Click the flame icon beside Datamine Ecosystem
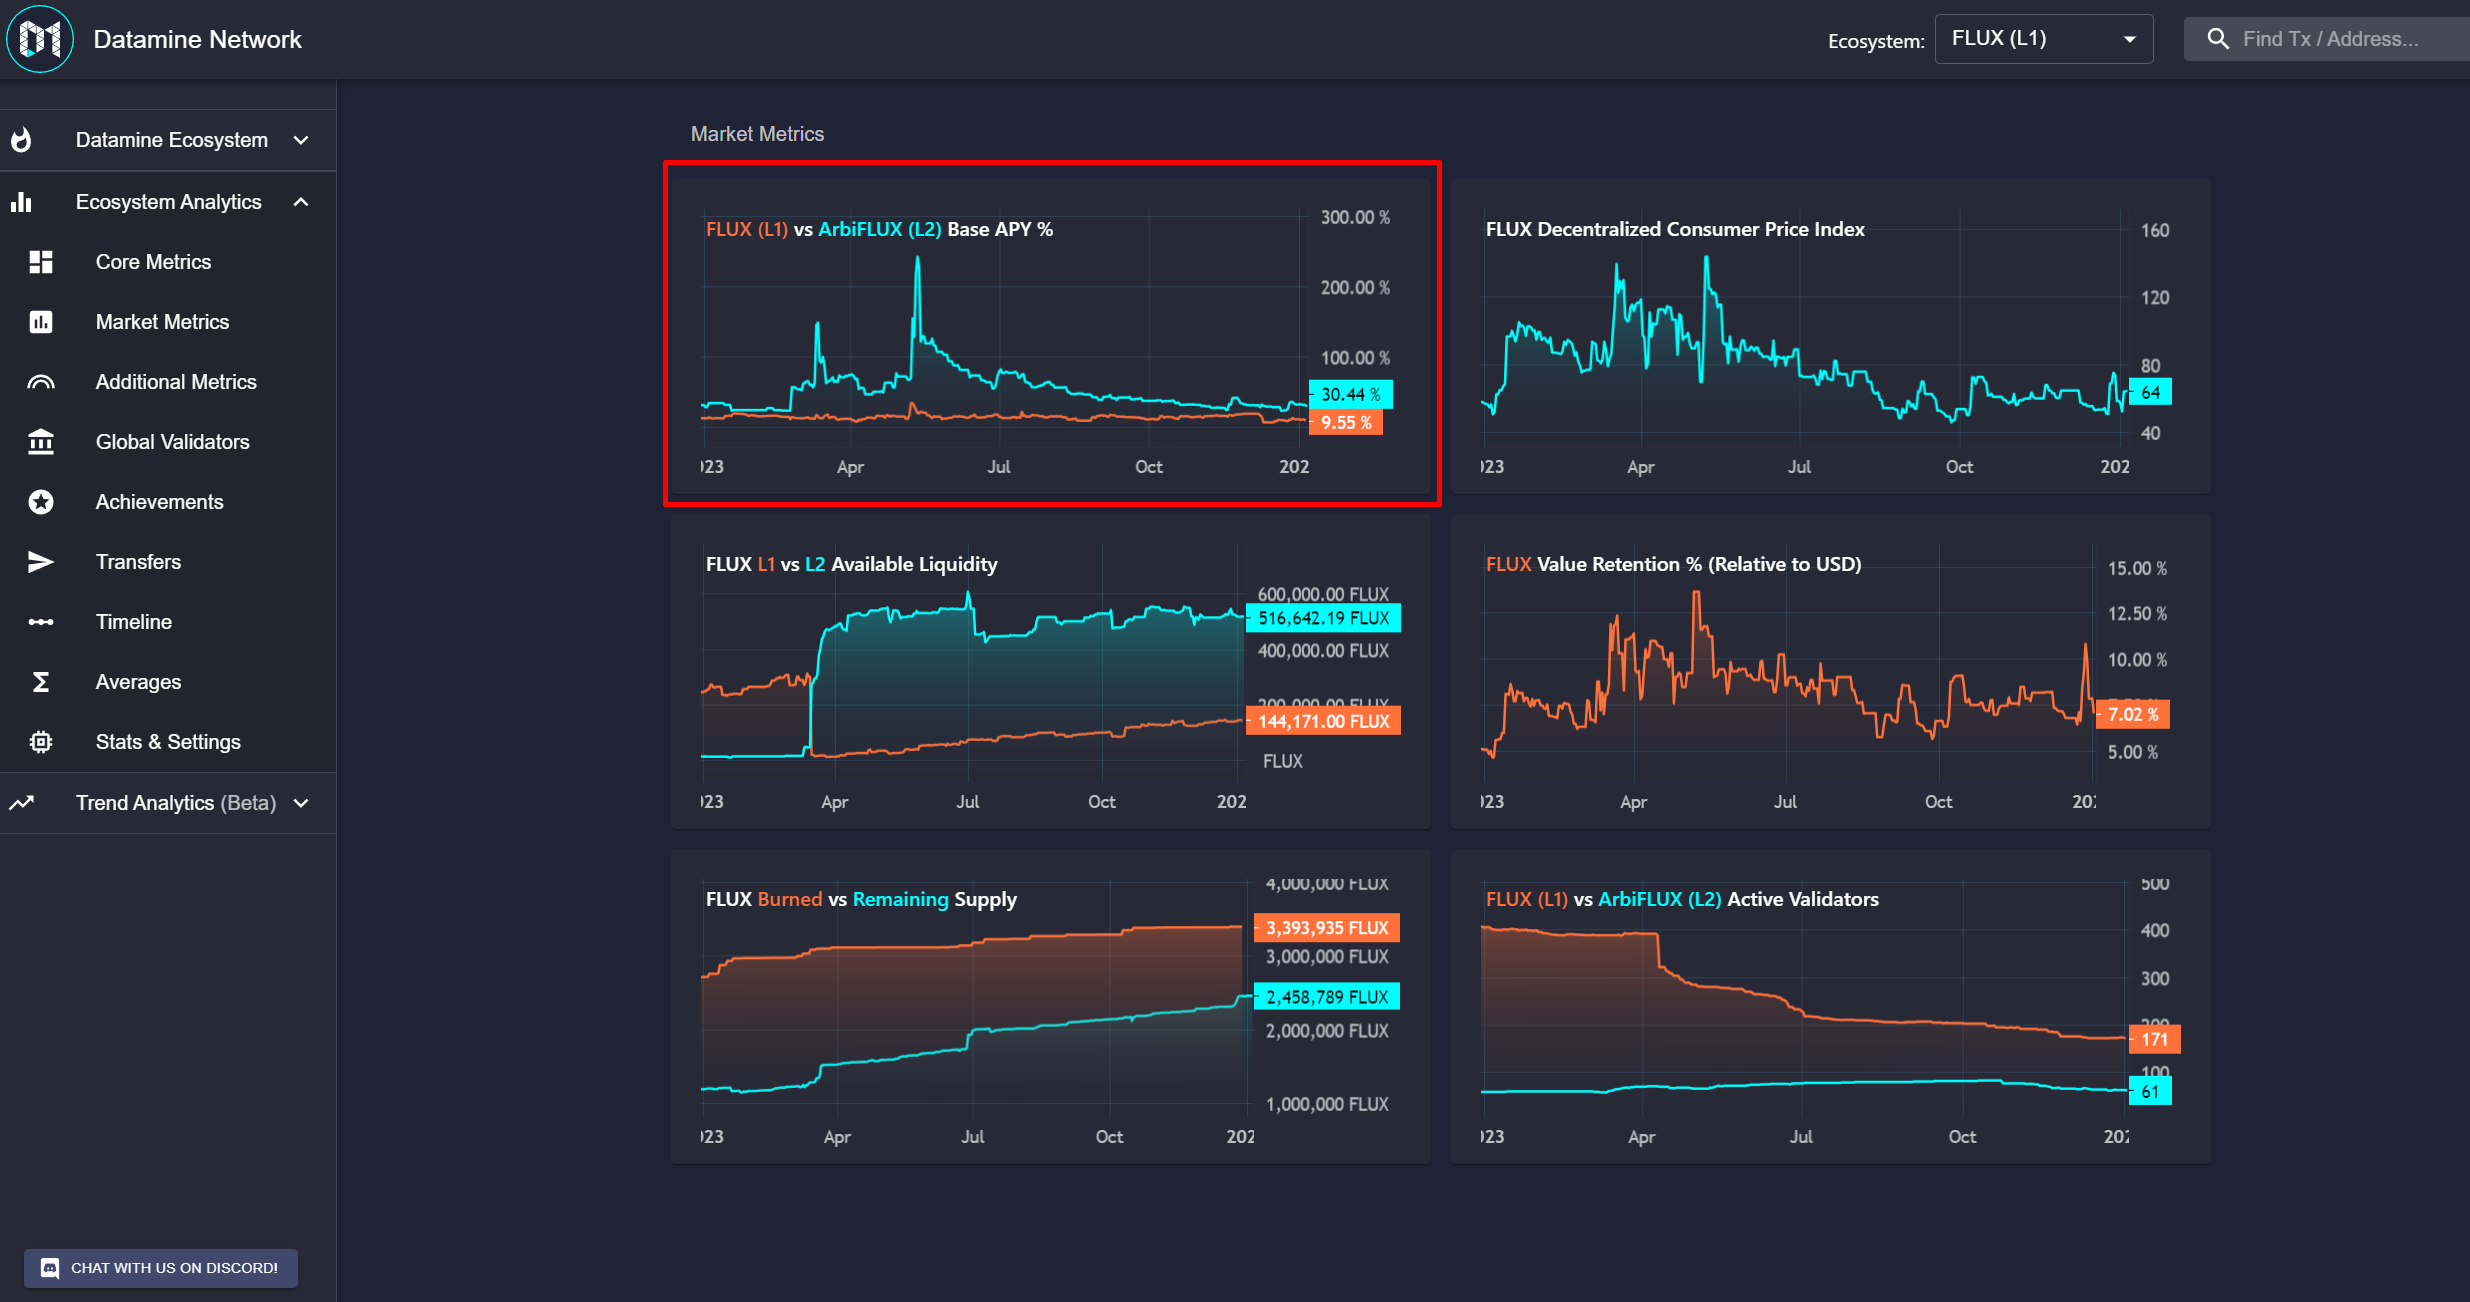The height and width of the screenshot is (1302, 2470). point(21,140)
